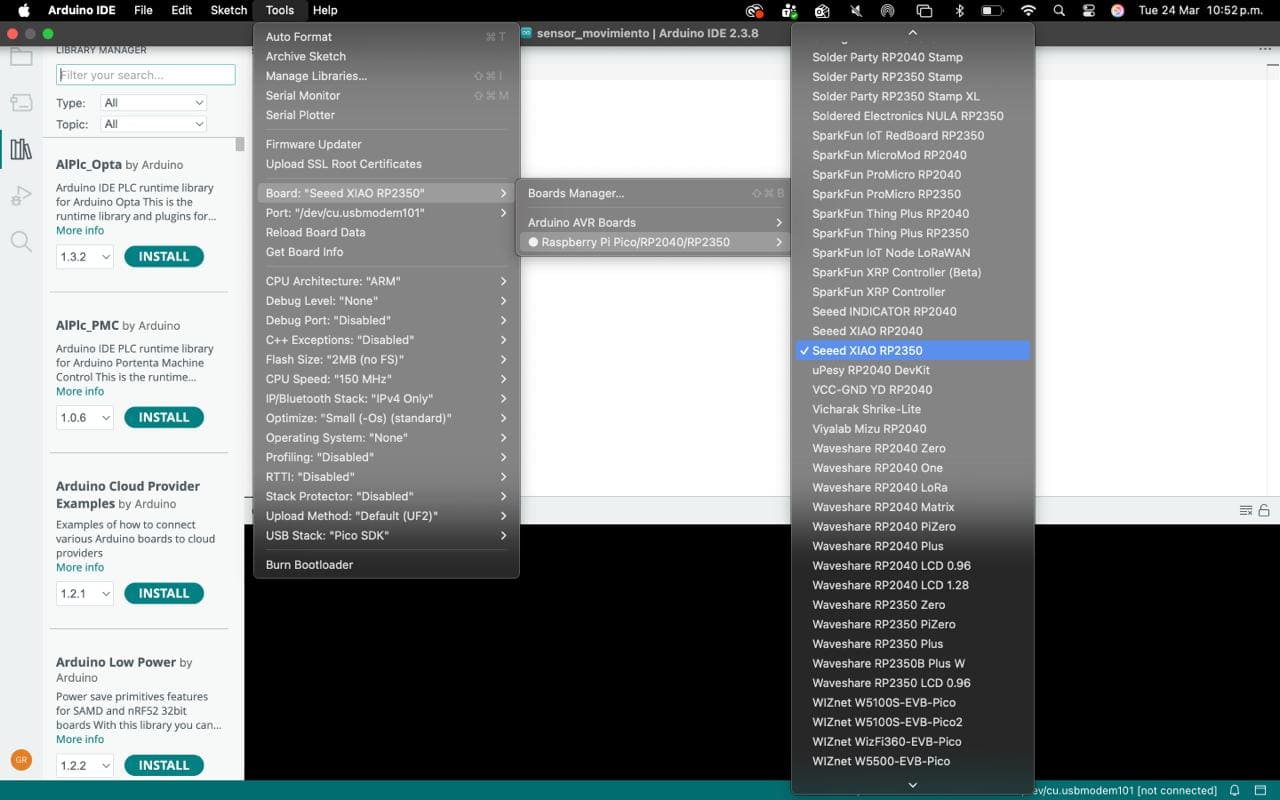The width and height of the screenshot is (1280, 800).
Task: Toggle bottom panel icon in status bar
Action: [1261, 790]
